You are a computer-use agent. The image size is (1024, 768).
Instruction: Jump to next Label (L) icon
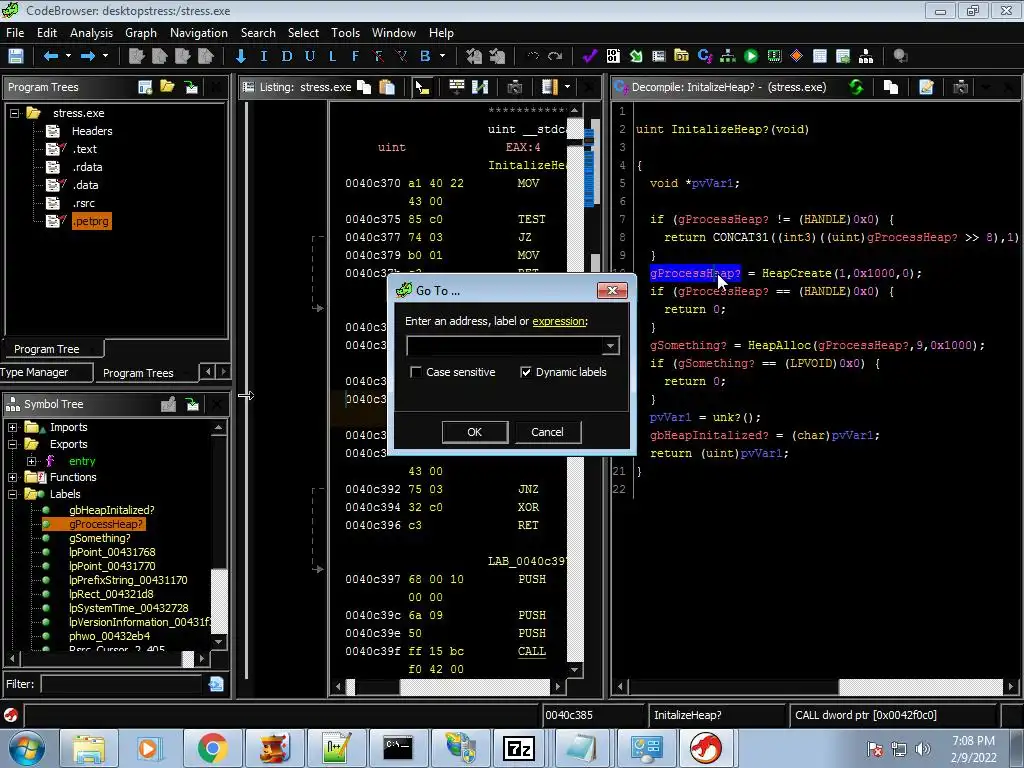pos(332,56)
